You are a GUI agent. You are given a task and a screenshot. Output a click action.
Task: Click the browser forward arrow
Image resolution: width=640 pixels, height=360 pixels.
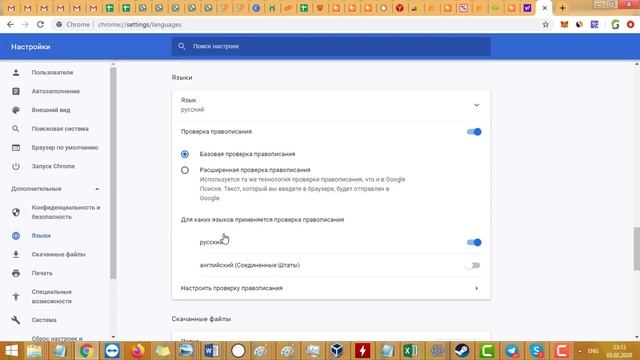(25, 24)
